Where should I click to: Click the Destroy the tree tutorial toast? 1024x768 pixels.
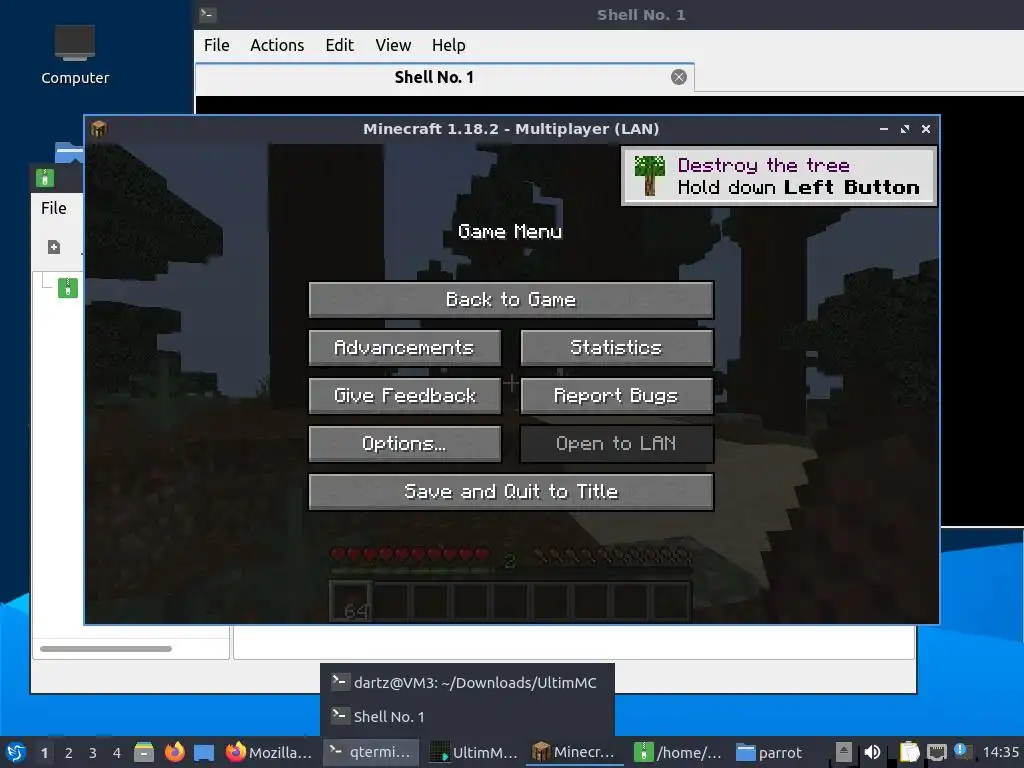[x=779, y=176]
